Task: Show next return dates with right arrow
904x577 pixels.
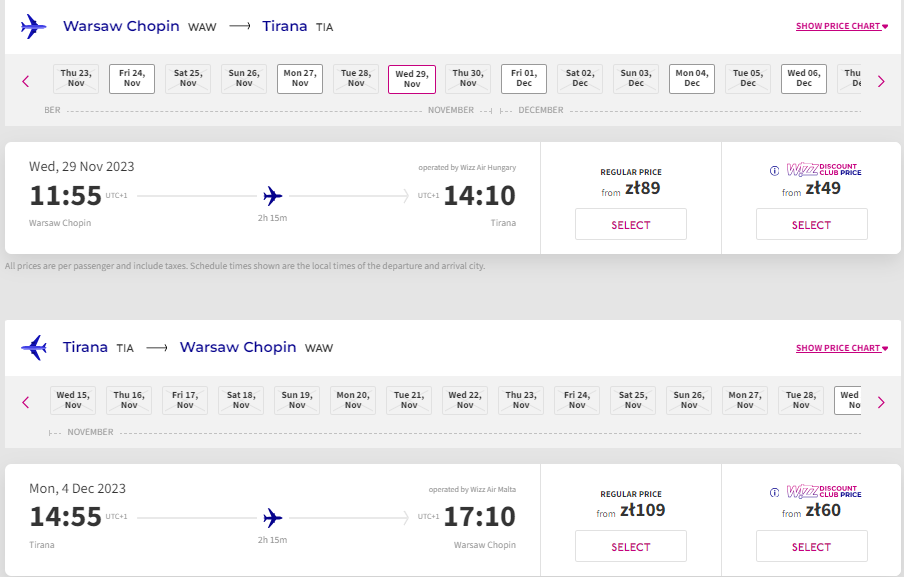Action: [x=881, y=402]
